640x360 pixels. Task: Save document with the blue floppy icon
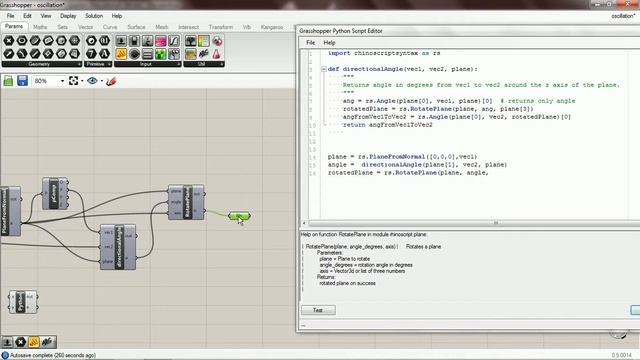[x=22, y=81]
